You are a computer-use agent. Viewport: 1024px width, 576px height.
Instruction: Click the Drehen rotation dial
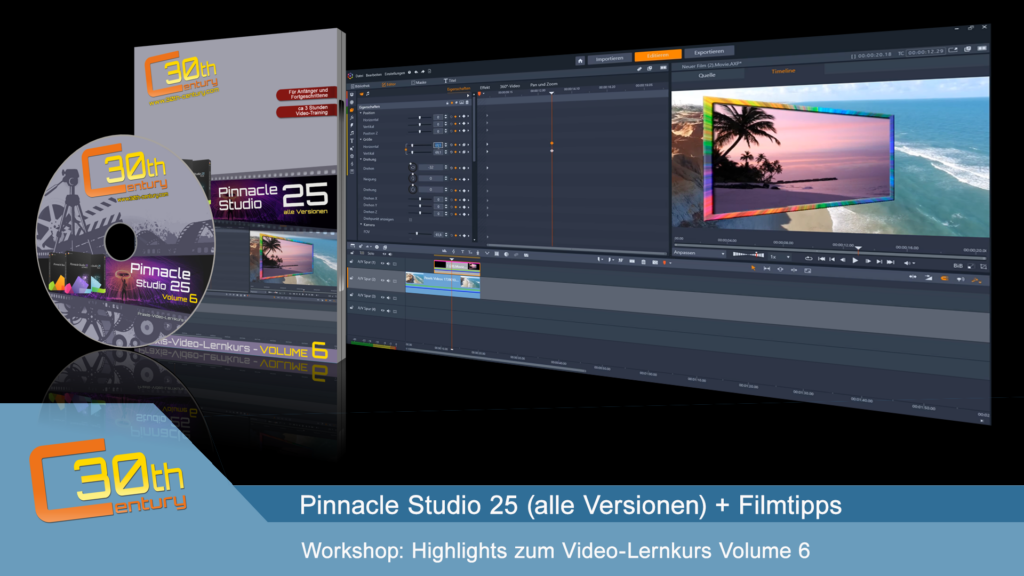pos(412,167)
